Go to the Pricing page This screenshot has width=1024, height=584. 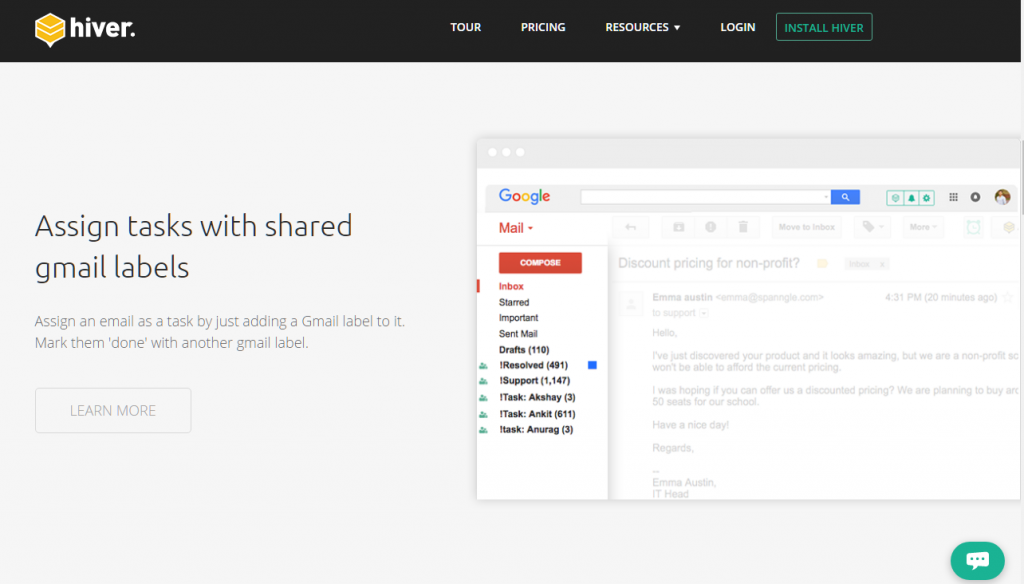543,27
